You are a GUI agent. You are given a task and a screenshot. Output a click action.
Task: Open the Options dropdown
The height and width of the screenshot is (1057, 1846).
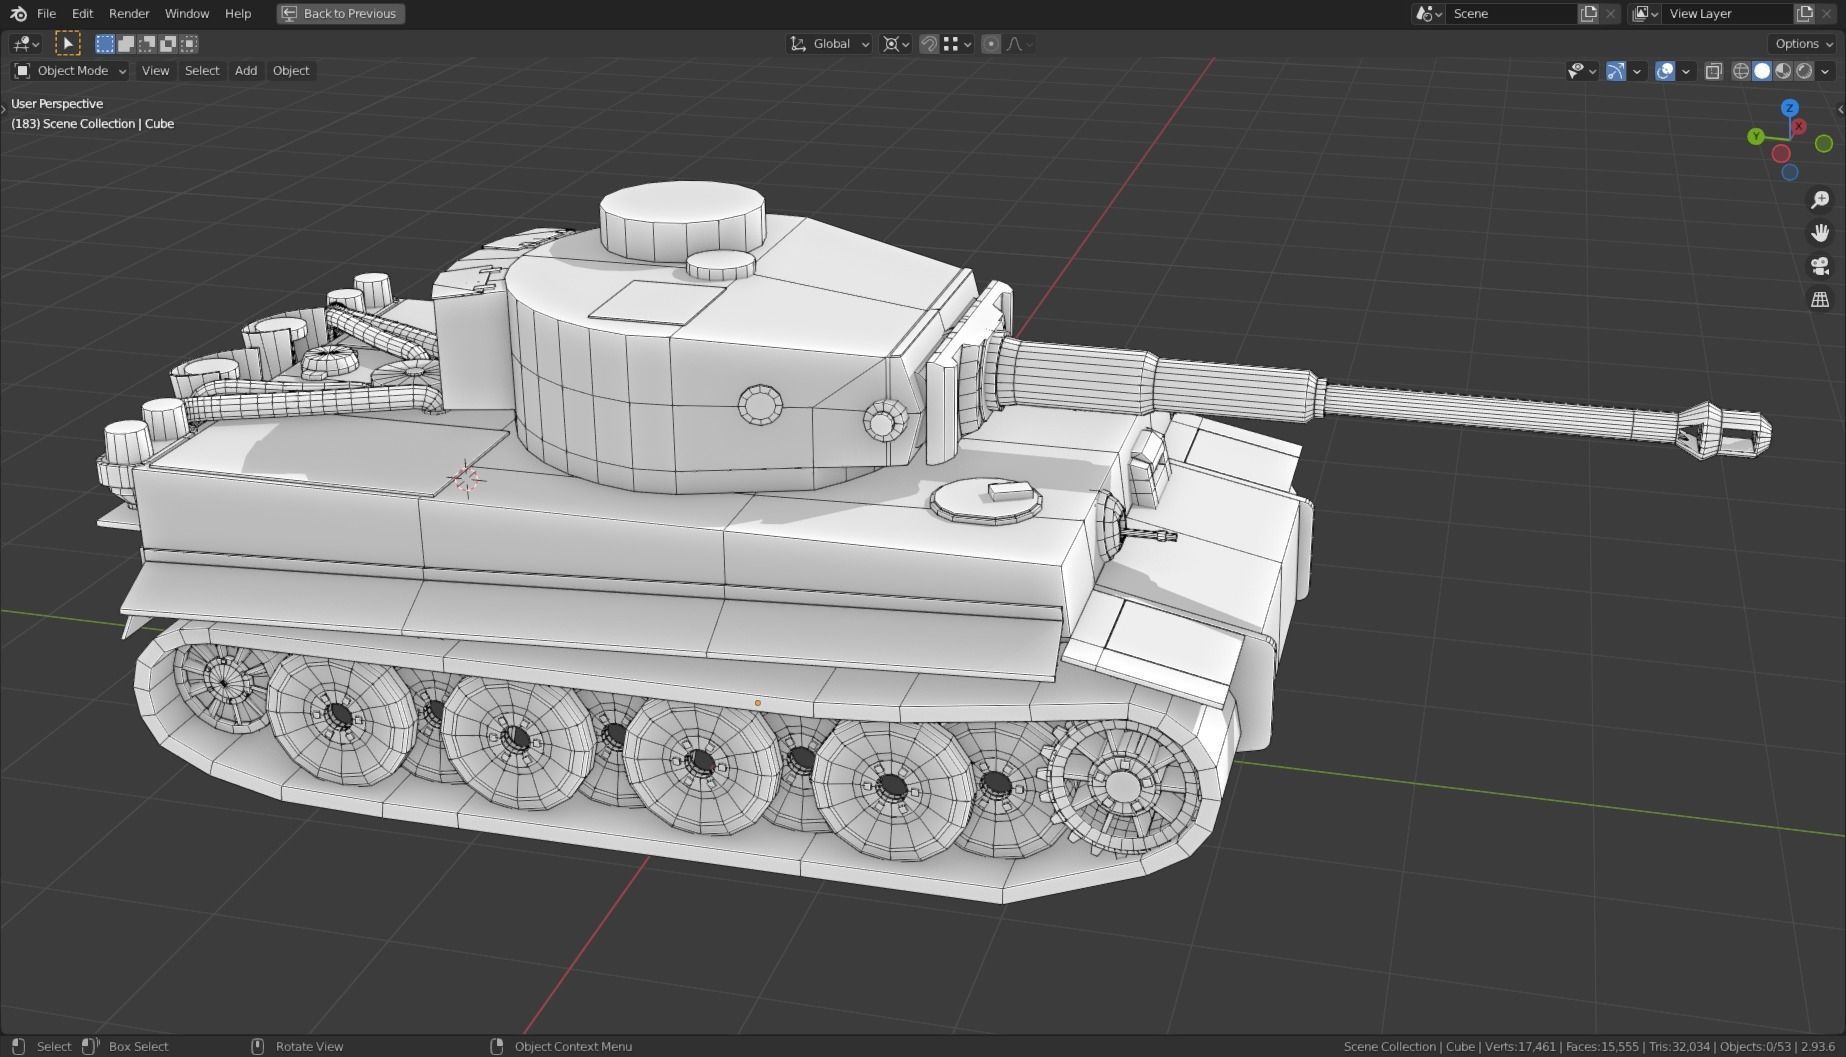[x=1803, y=43]
